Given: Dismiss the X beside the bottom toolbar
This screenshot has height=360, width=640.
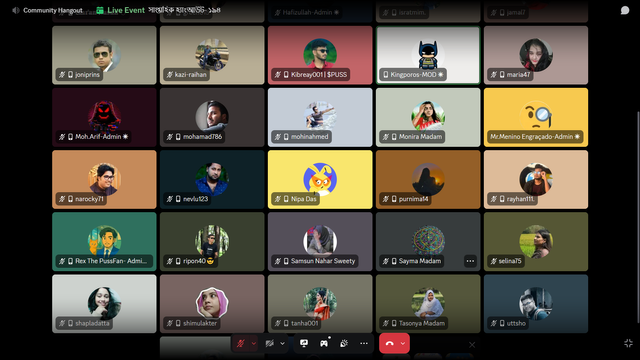Looking at the screenshot, I should pyautogui.click(x=472, y=345).
